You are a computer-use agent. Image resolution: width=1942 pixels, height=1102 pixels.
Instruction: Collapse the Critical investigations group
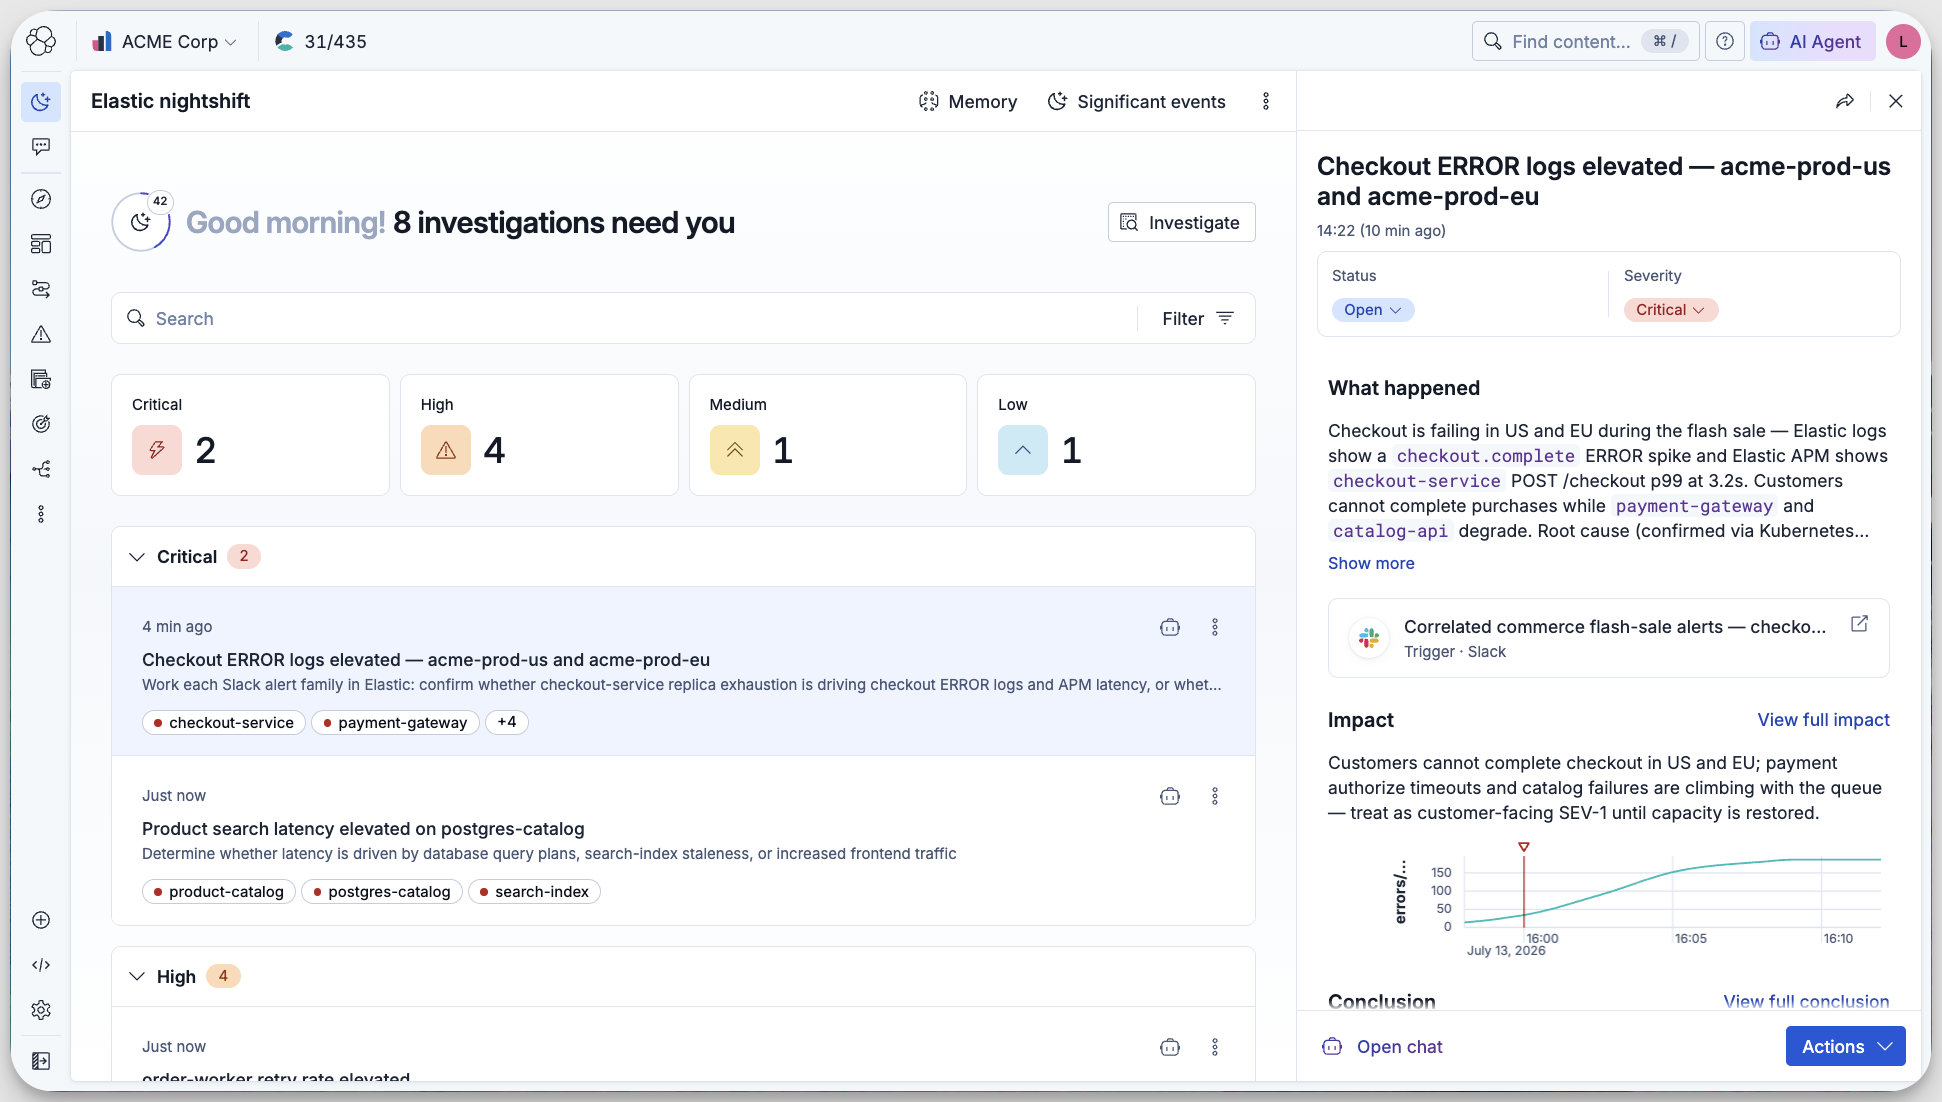(137, 557)
